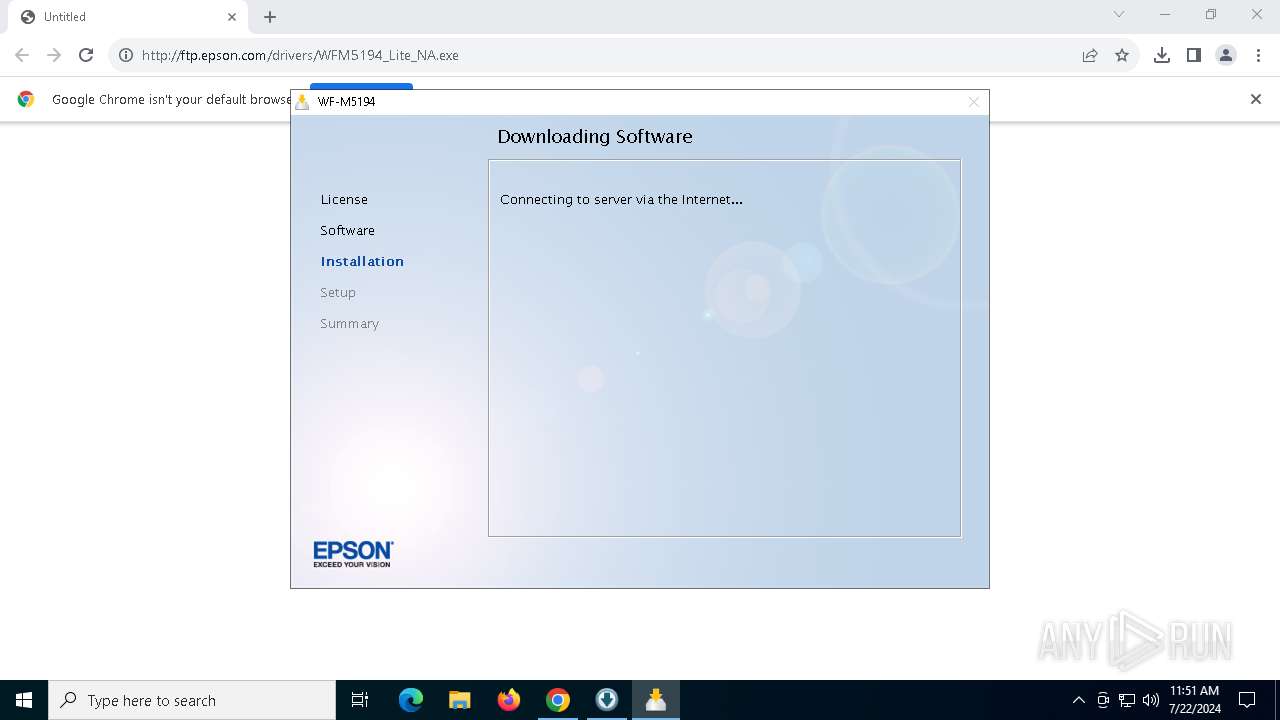The image size is (1280, 720).
Task: Dismiss the default browser notification bar
Action: pyautogui.click(x=1256, y=99)
